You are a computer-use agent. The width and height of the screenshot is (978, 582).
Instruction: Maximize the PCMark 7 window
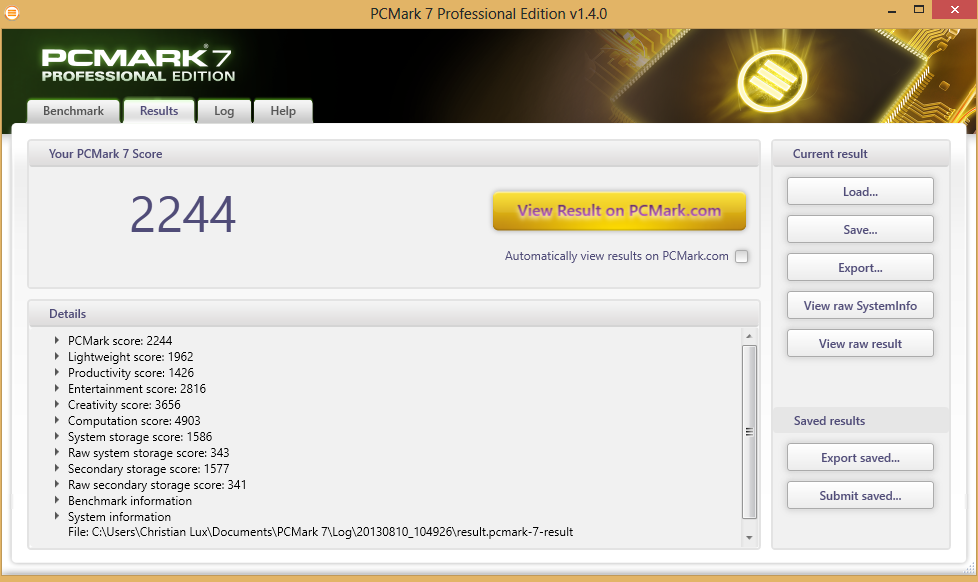click(919, 9)
